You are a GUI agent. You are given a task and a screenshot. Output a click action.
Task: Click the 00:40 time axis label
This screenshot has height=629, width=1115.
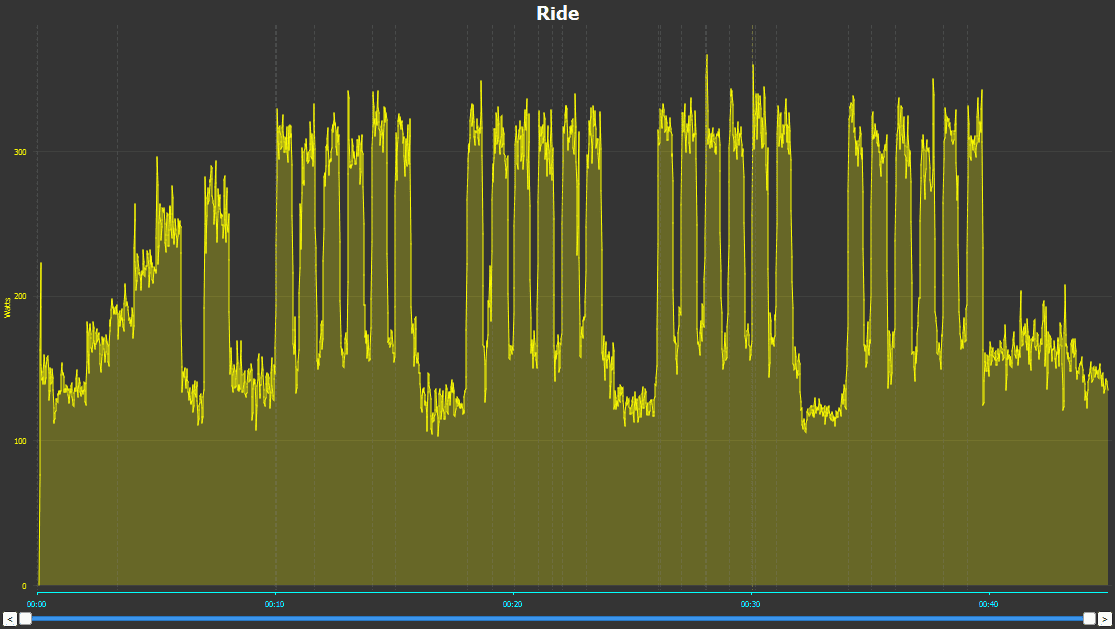coord(988,604)
